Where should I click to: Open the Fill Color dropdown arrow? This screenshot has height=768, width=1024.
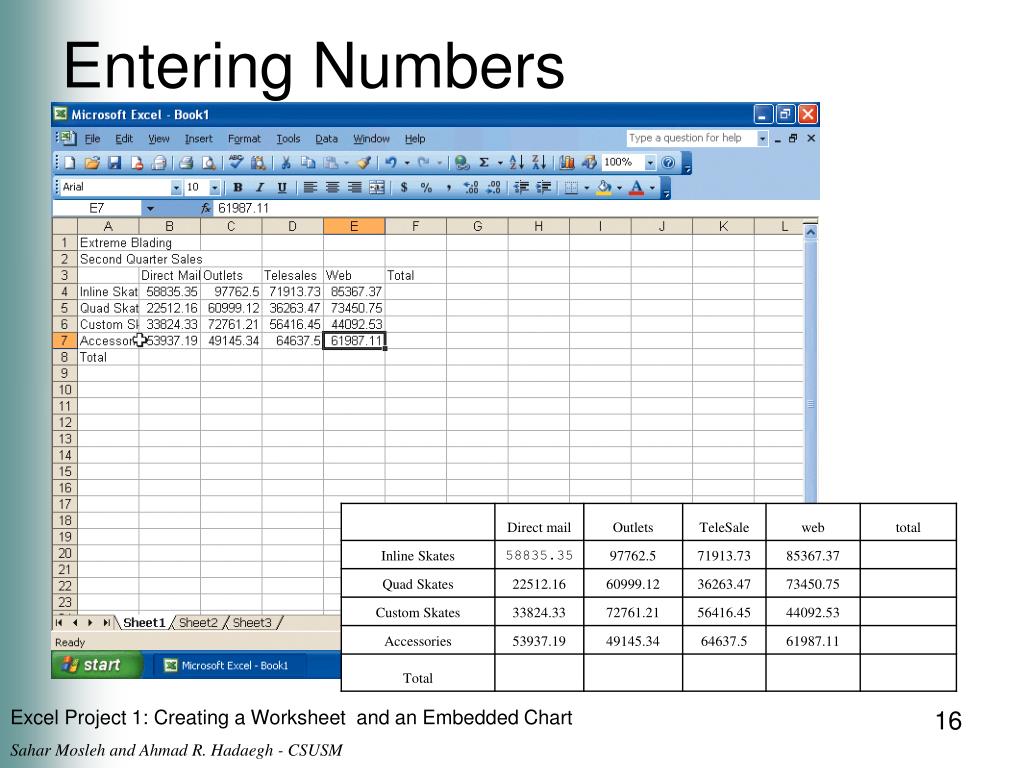click(x=619, y=188)
